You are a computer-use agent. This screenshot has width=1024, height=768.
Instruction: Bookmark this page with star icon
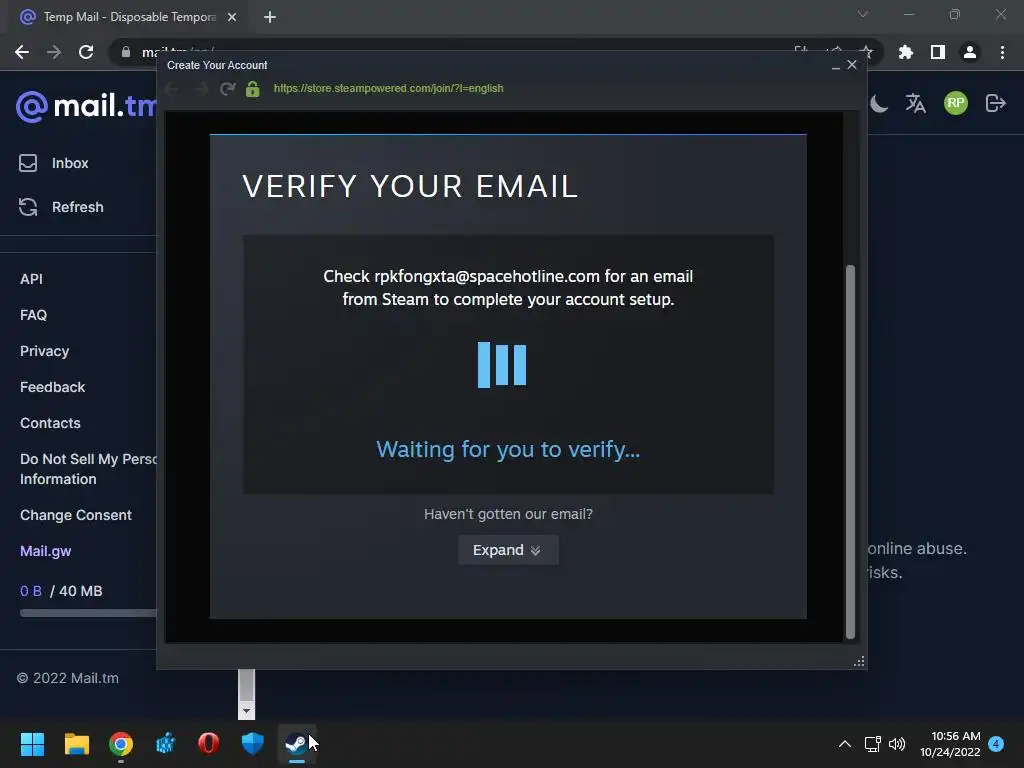[x=866, y=52]
